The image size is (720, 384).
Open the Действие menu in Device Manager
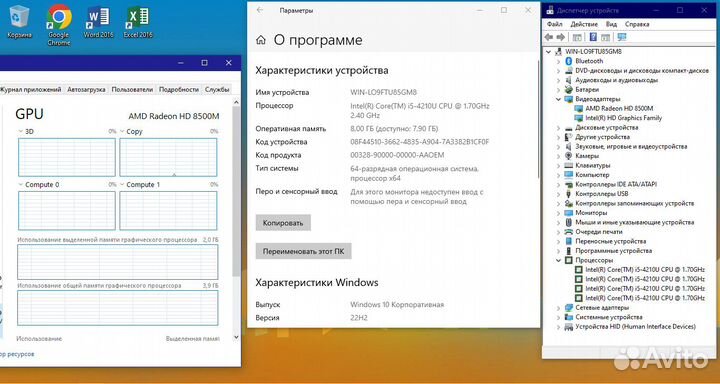point(584,24)
